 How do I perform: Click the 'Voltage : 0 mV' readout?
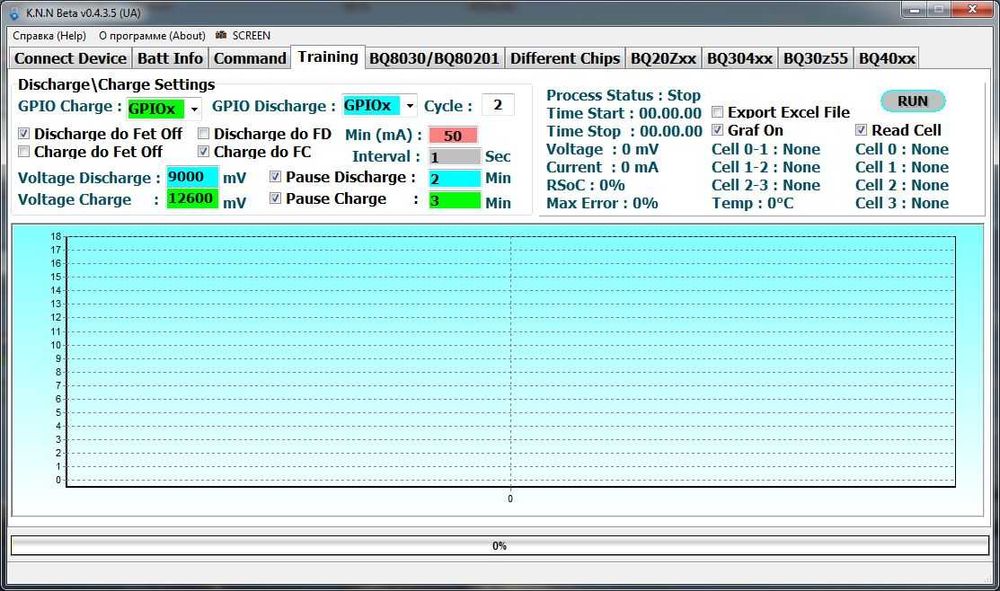click(x=602, y=149)
